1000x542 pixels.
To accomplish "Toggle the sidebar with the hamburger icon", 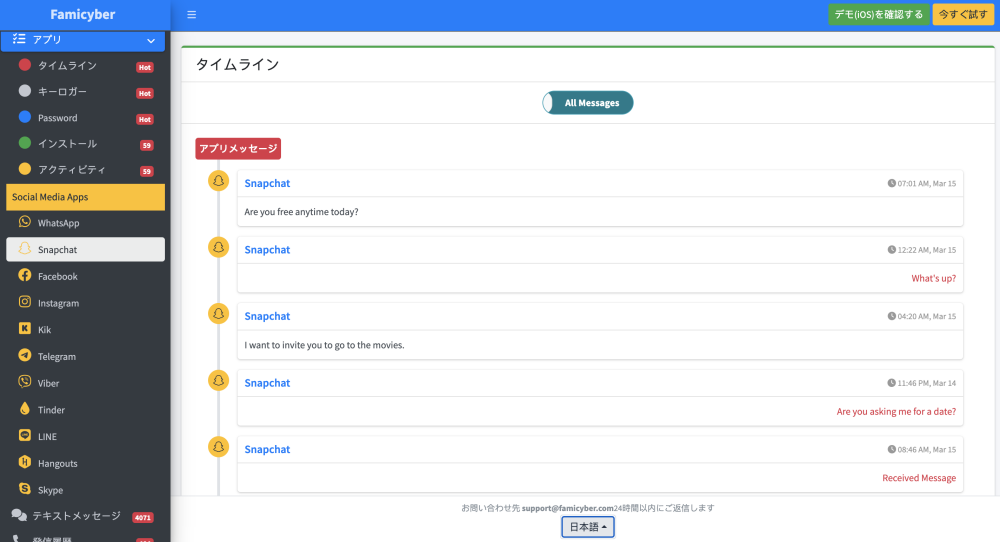I will pos(191,15).
